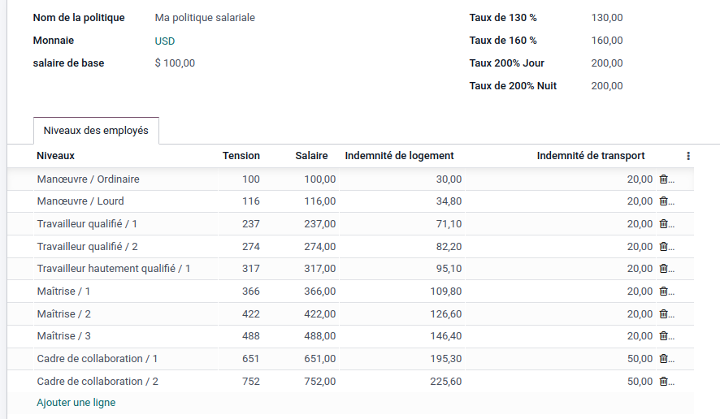Trash the Maîtrise / 3 row

664,336
